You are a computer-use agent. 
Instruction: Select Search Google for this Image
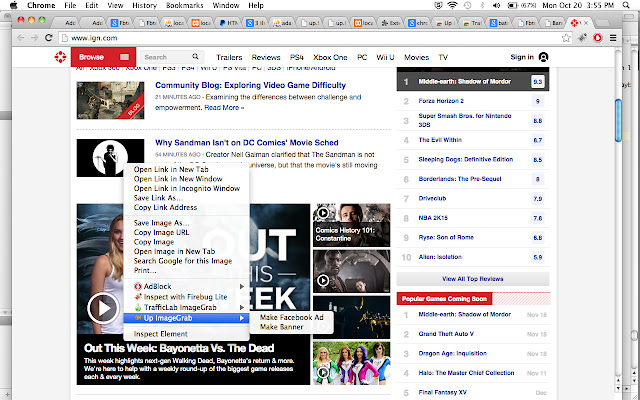[183, 261]
